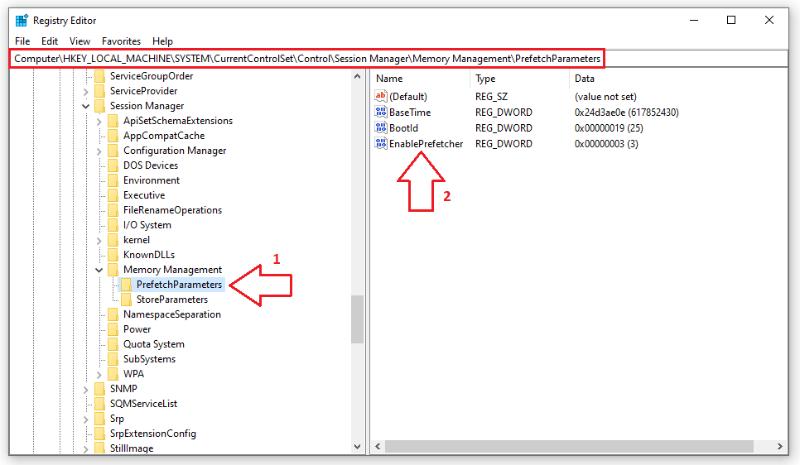Select the SubSystems key label
This screenshot has height=465, width=800.
[149, 359]
